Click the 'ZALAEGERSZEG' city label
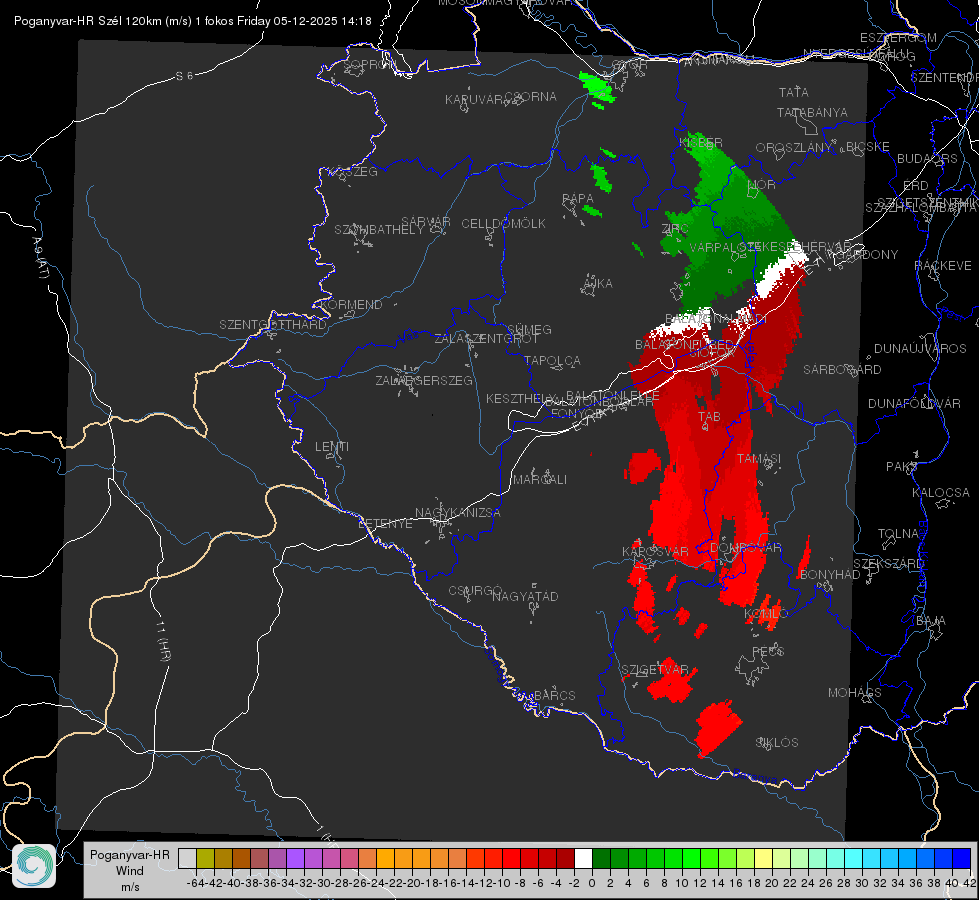 click(423, 380)
